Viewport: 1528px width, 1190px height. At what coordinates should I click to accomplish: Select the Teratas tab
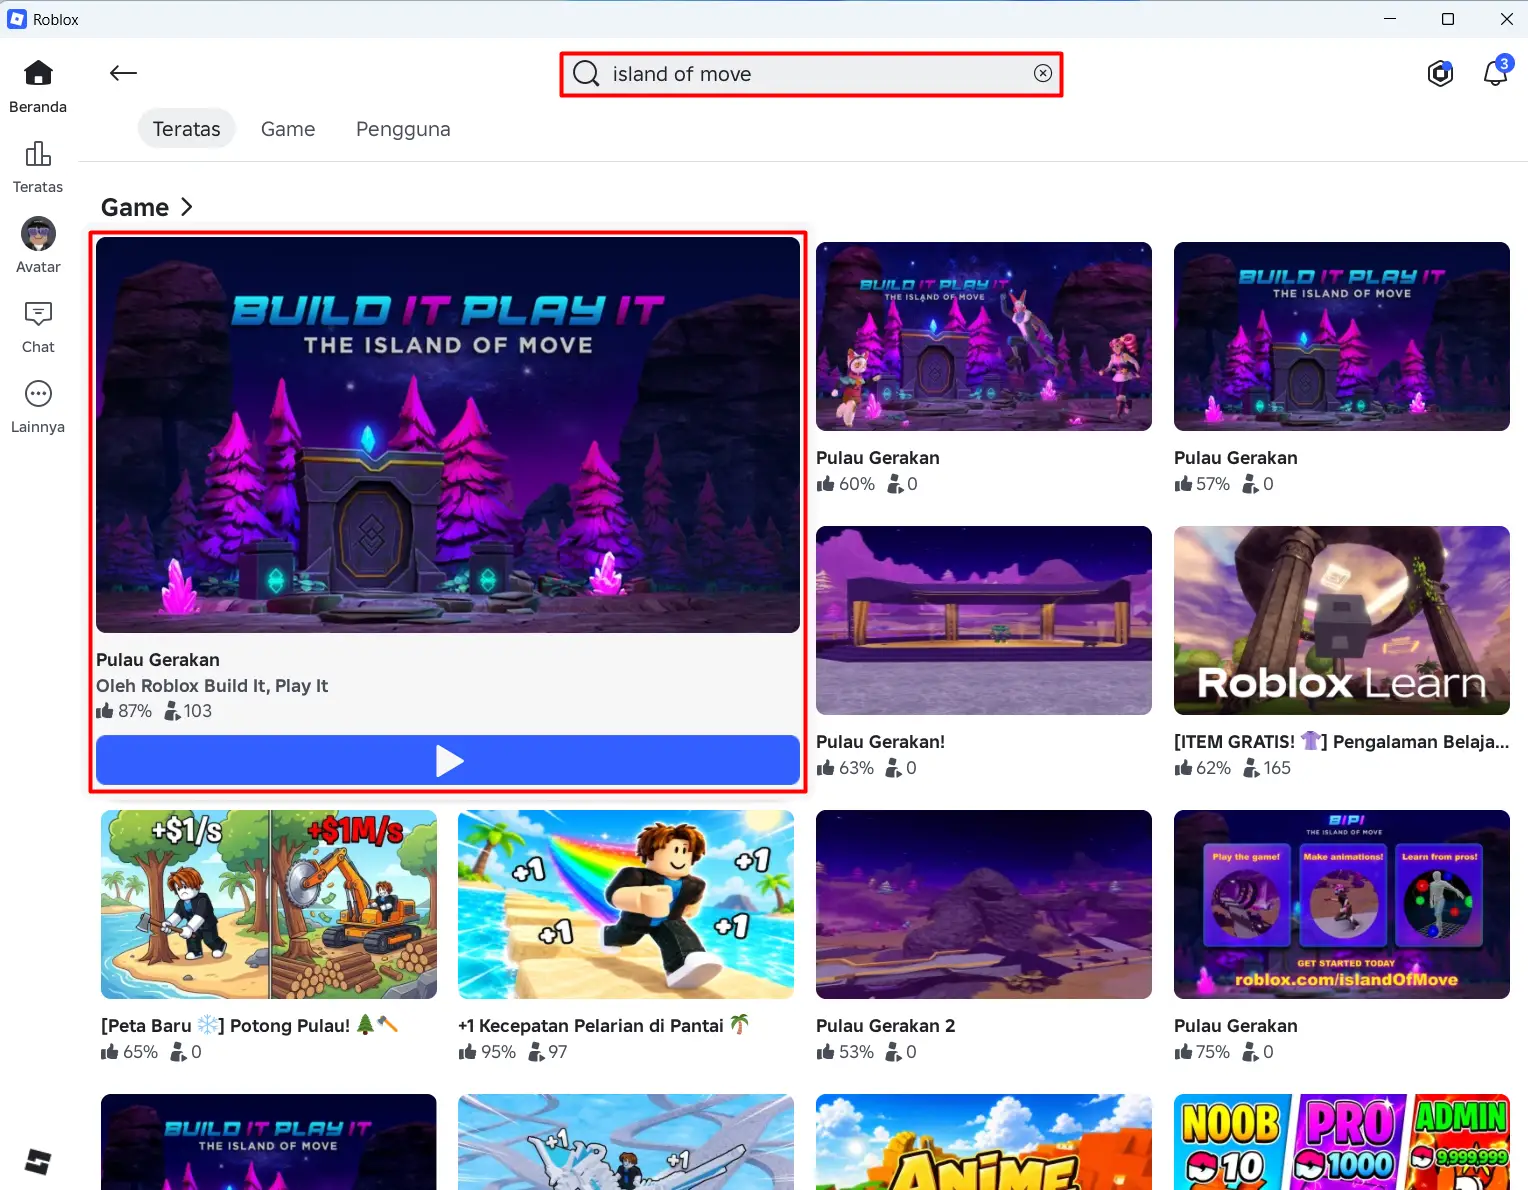[186, 129]
